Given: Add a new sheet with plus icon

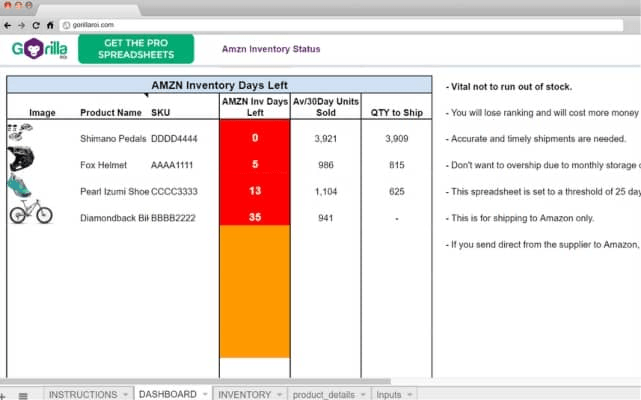Looking at the screenshot, I should (2, 396).
